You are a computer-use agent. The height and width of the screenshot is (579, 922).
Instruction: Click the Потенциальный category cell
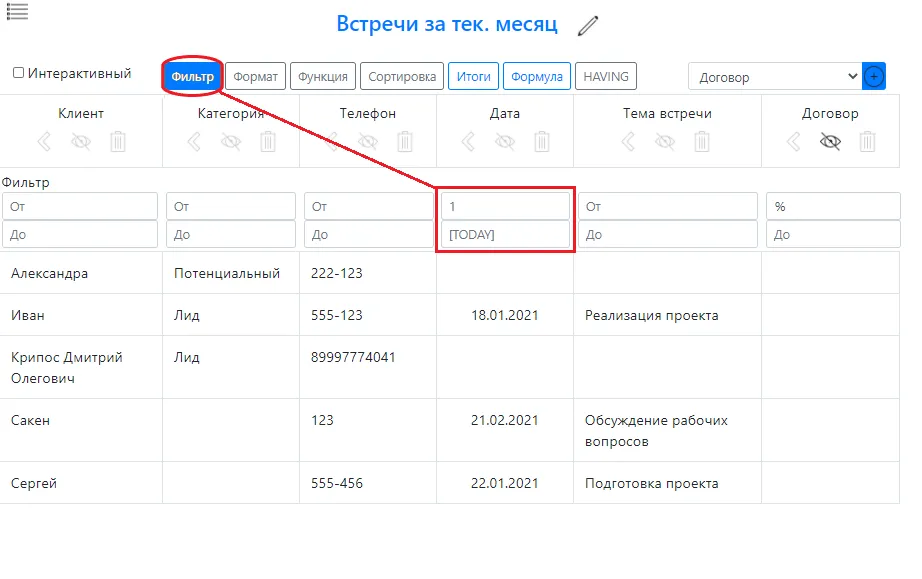click(x=231, y=273)
